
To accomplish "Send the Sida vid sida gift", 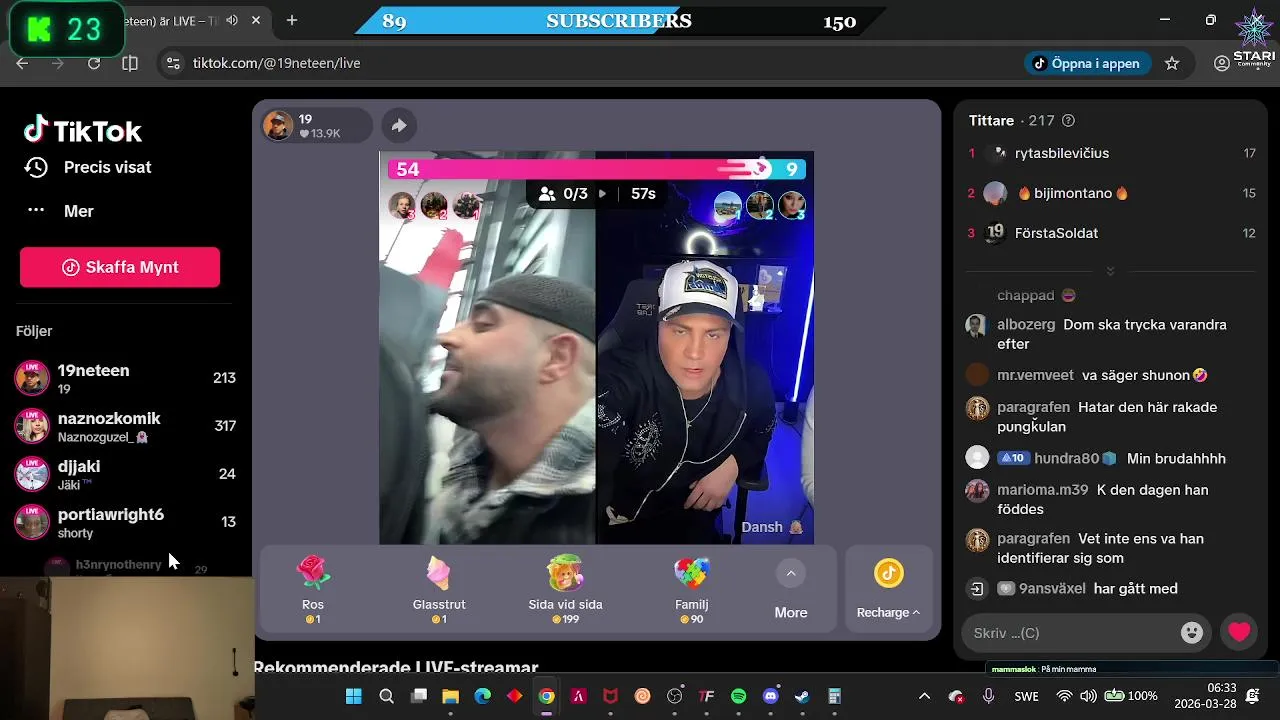I will (x=565, y=590).
